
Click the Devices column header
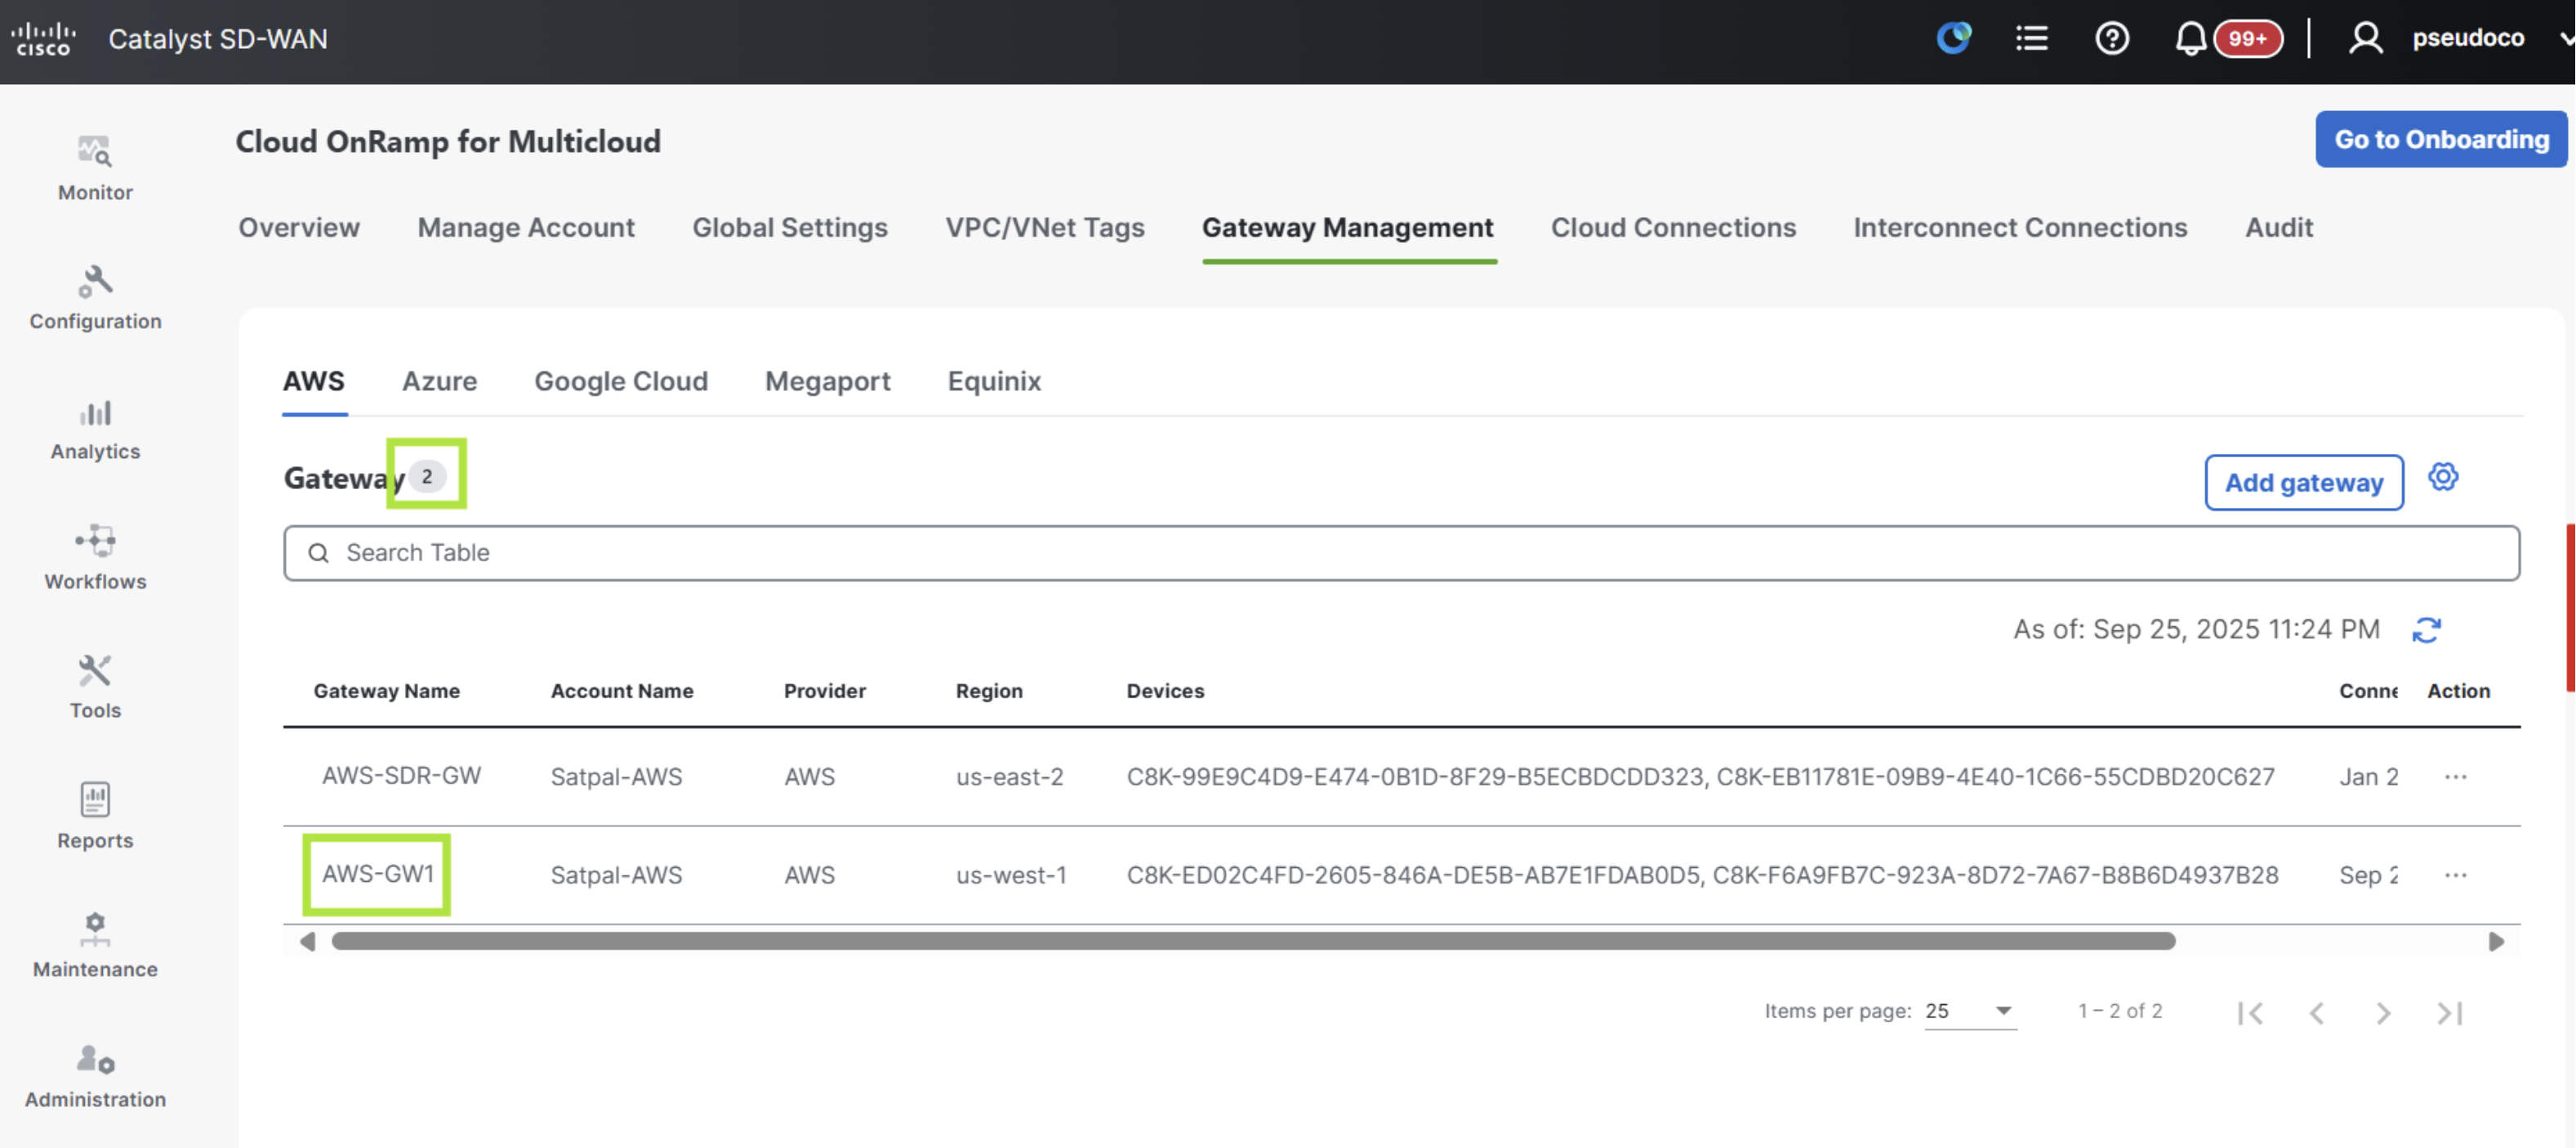click(1165, 691)
